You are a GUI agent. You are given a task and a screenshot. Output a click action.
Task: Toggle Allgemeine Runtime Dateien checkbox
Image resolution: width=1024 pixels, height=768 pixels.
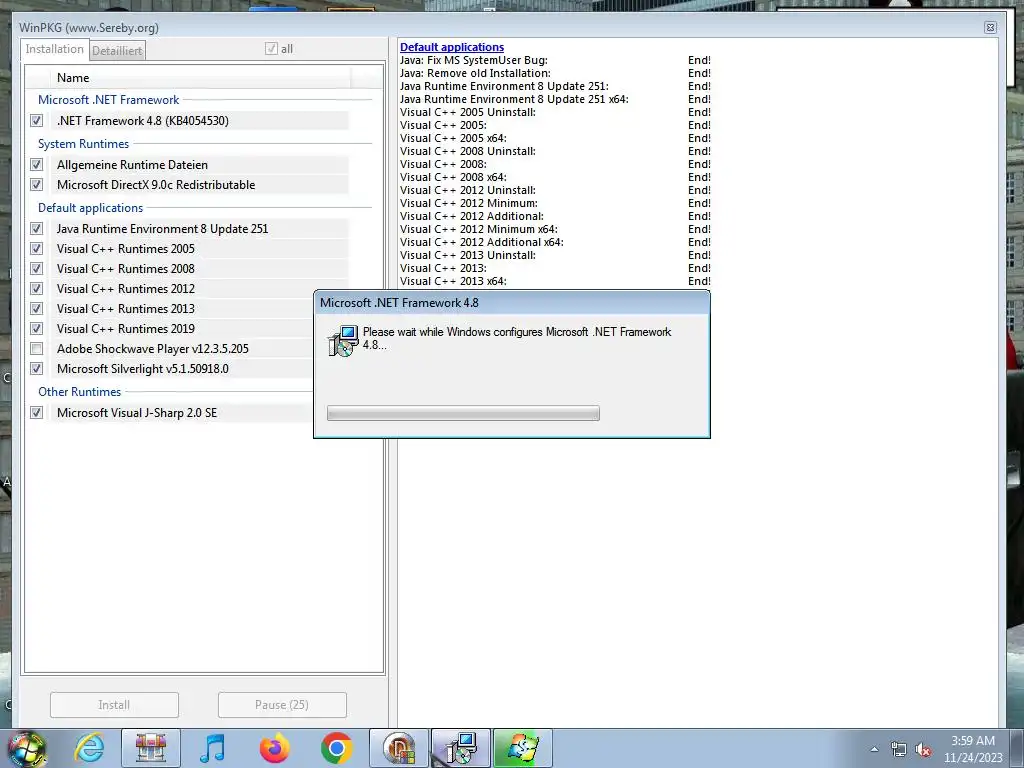[37, 165]
